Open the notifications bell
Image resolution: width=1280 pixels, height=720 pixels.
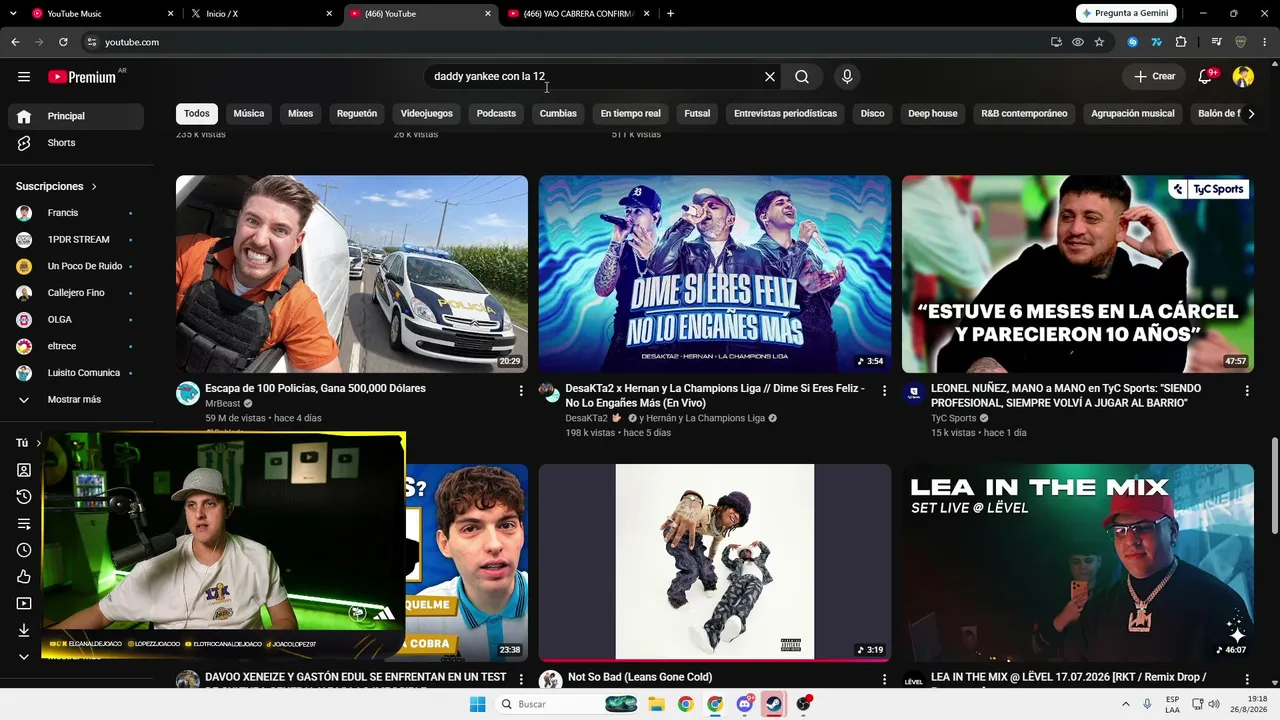[1205, 77]
